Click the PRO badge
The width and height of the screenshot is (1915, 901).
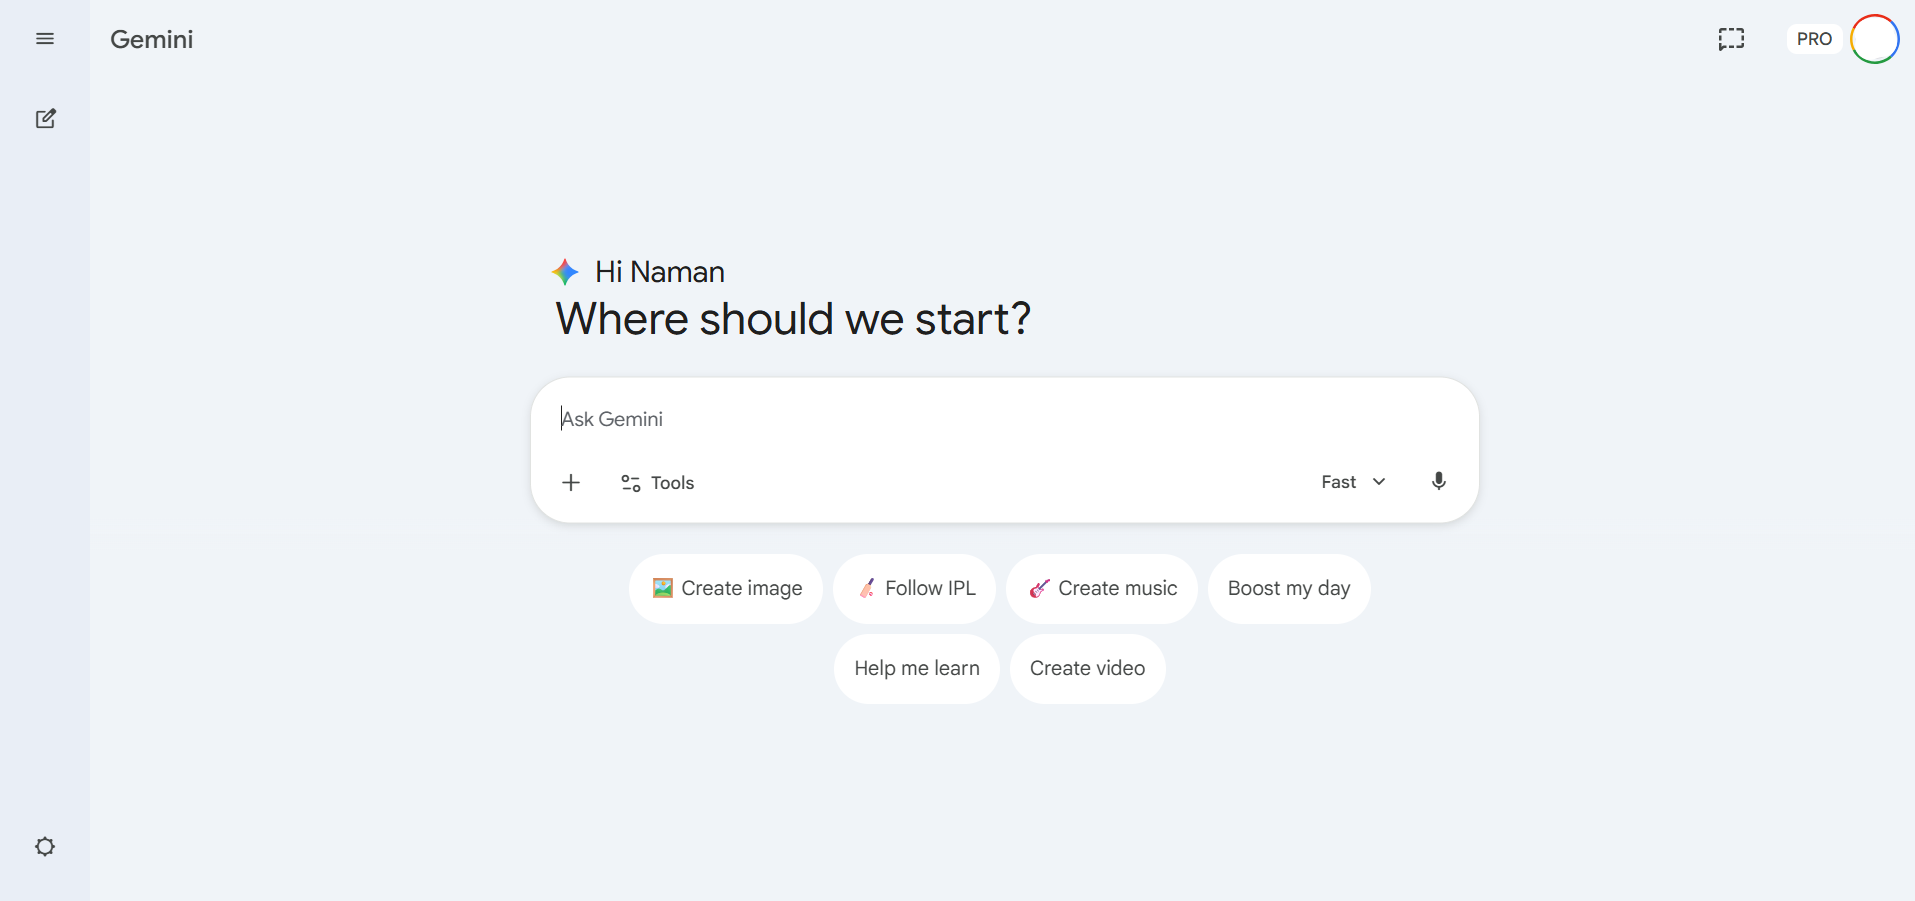[x=1814, y=39]
